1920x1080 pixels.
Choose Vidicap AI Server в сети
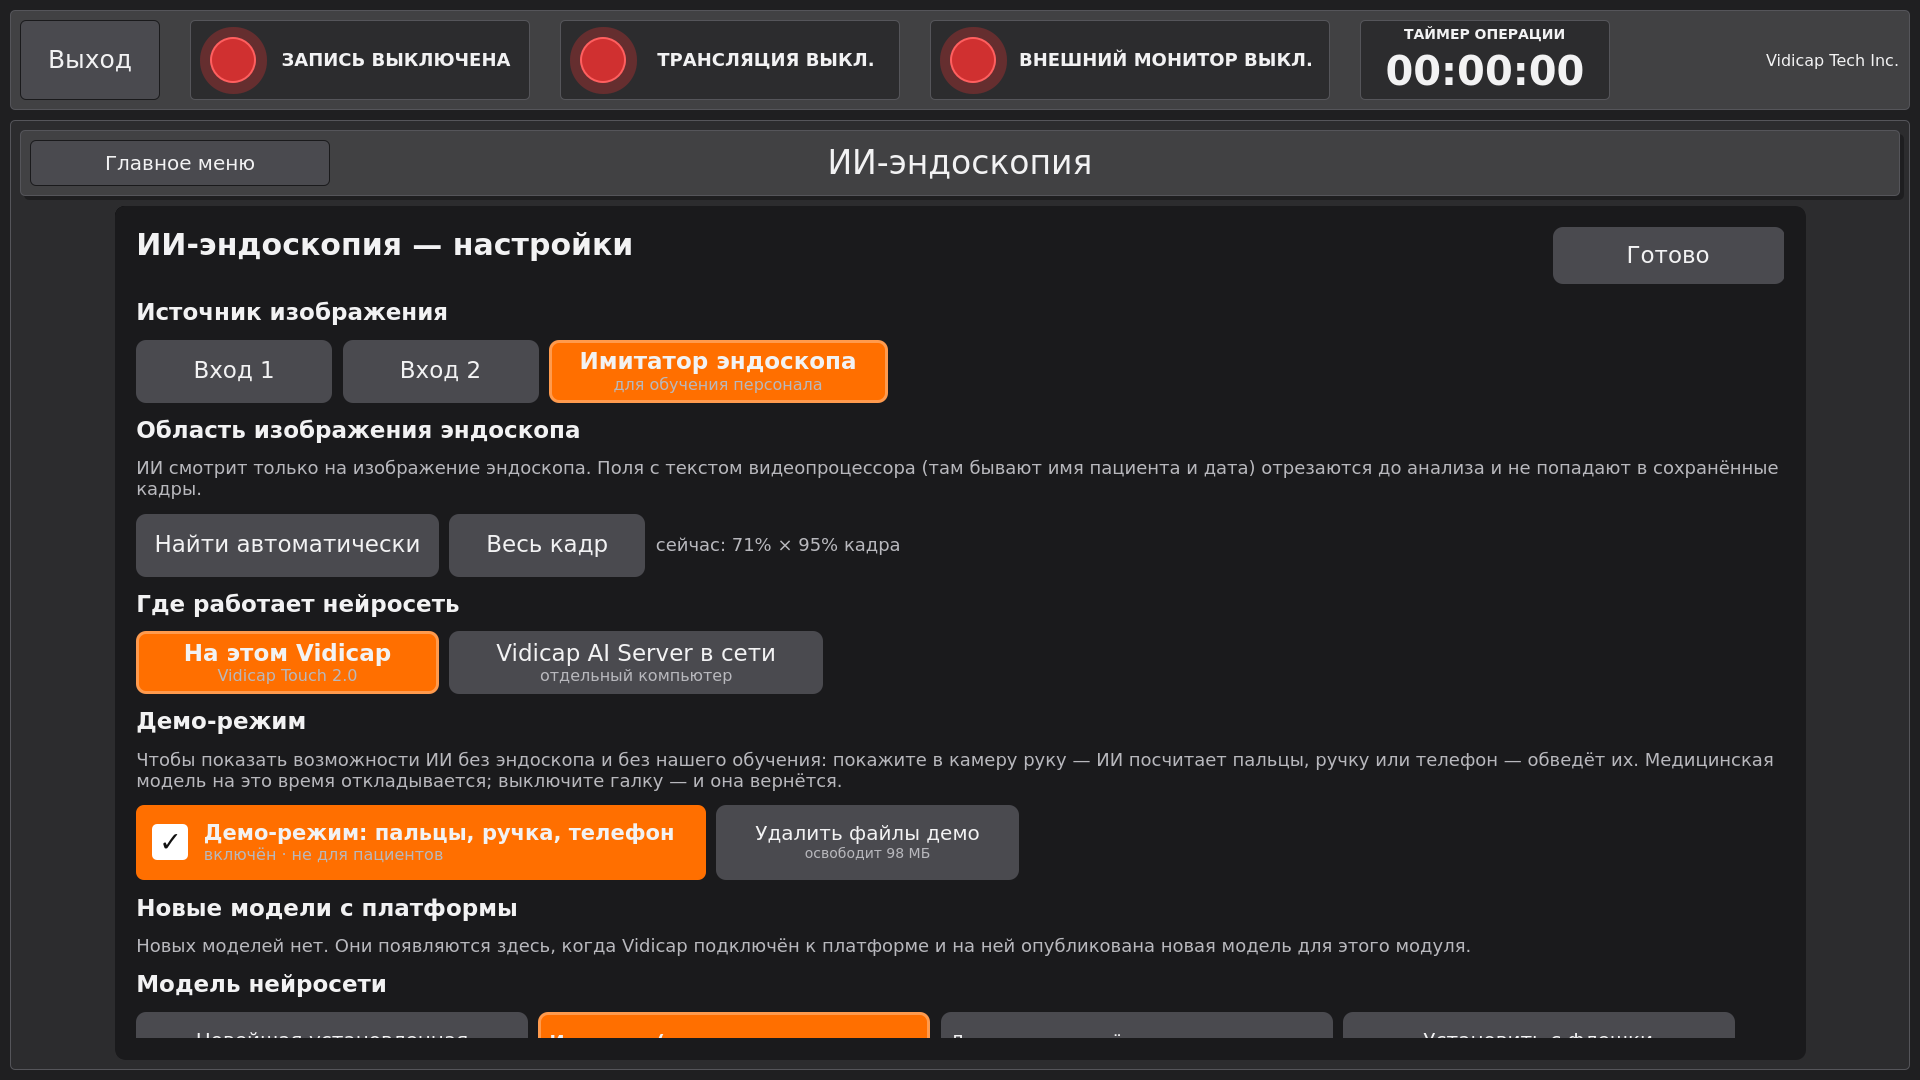pos(636,662)
